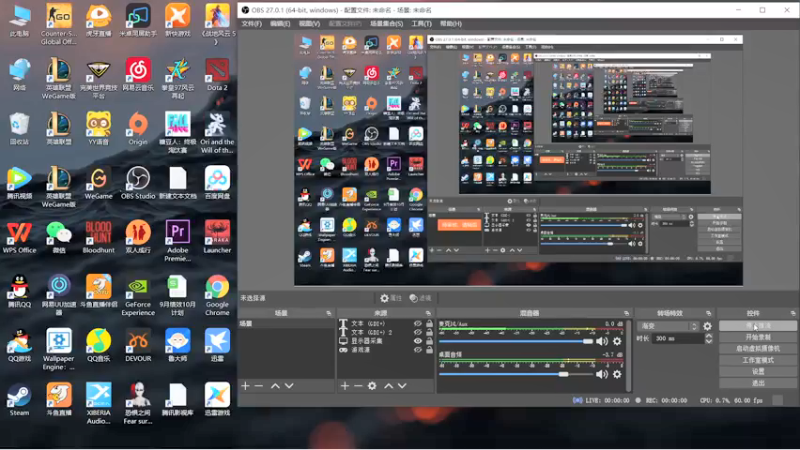Toggle lock on 显示器采集 source
The height and width of the screenshot is (450, 800).
point(429,341)
